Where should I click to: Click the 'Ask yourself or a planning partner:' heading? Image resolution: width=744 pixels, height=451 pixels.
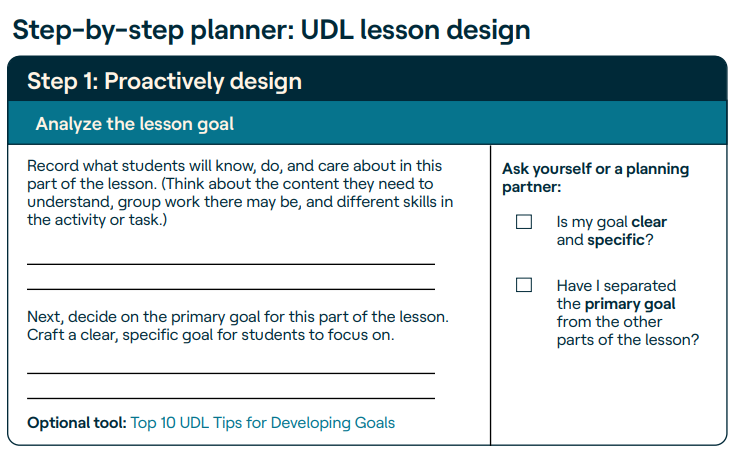(x=595, y=178)
